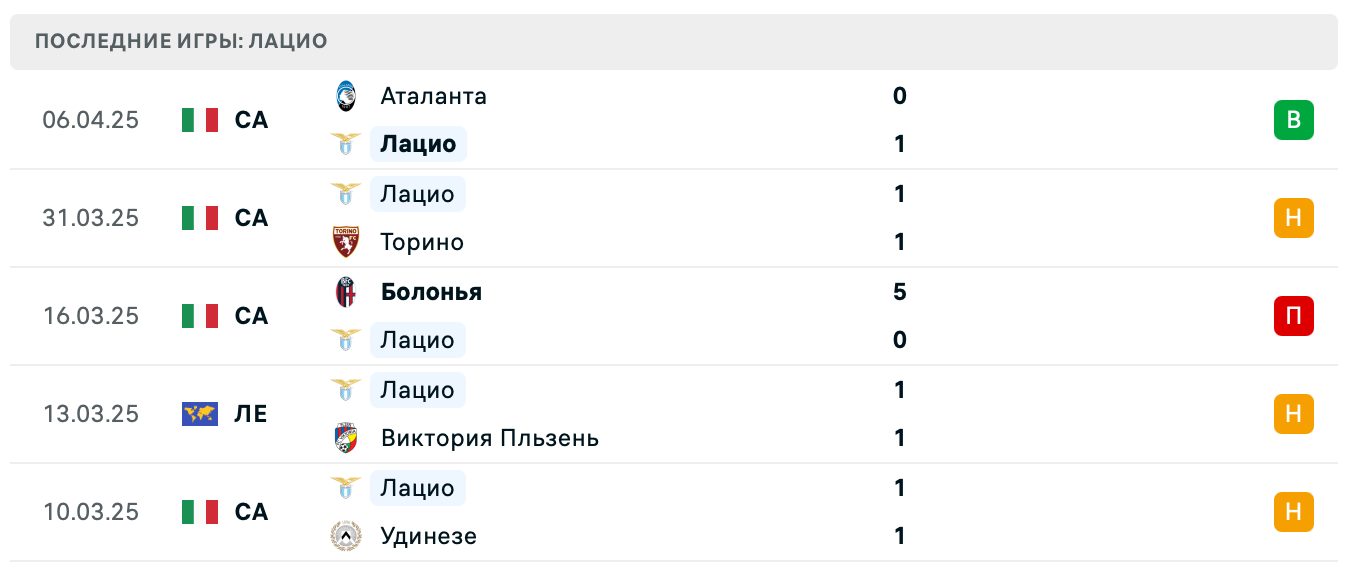
Task: Click the Atalanta club crest icon
Action: (x=345, y=96)
